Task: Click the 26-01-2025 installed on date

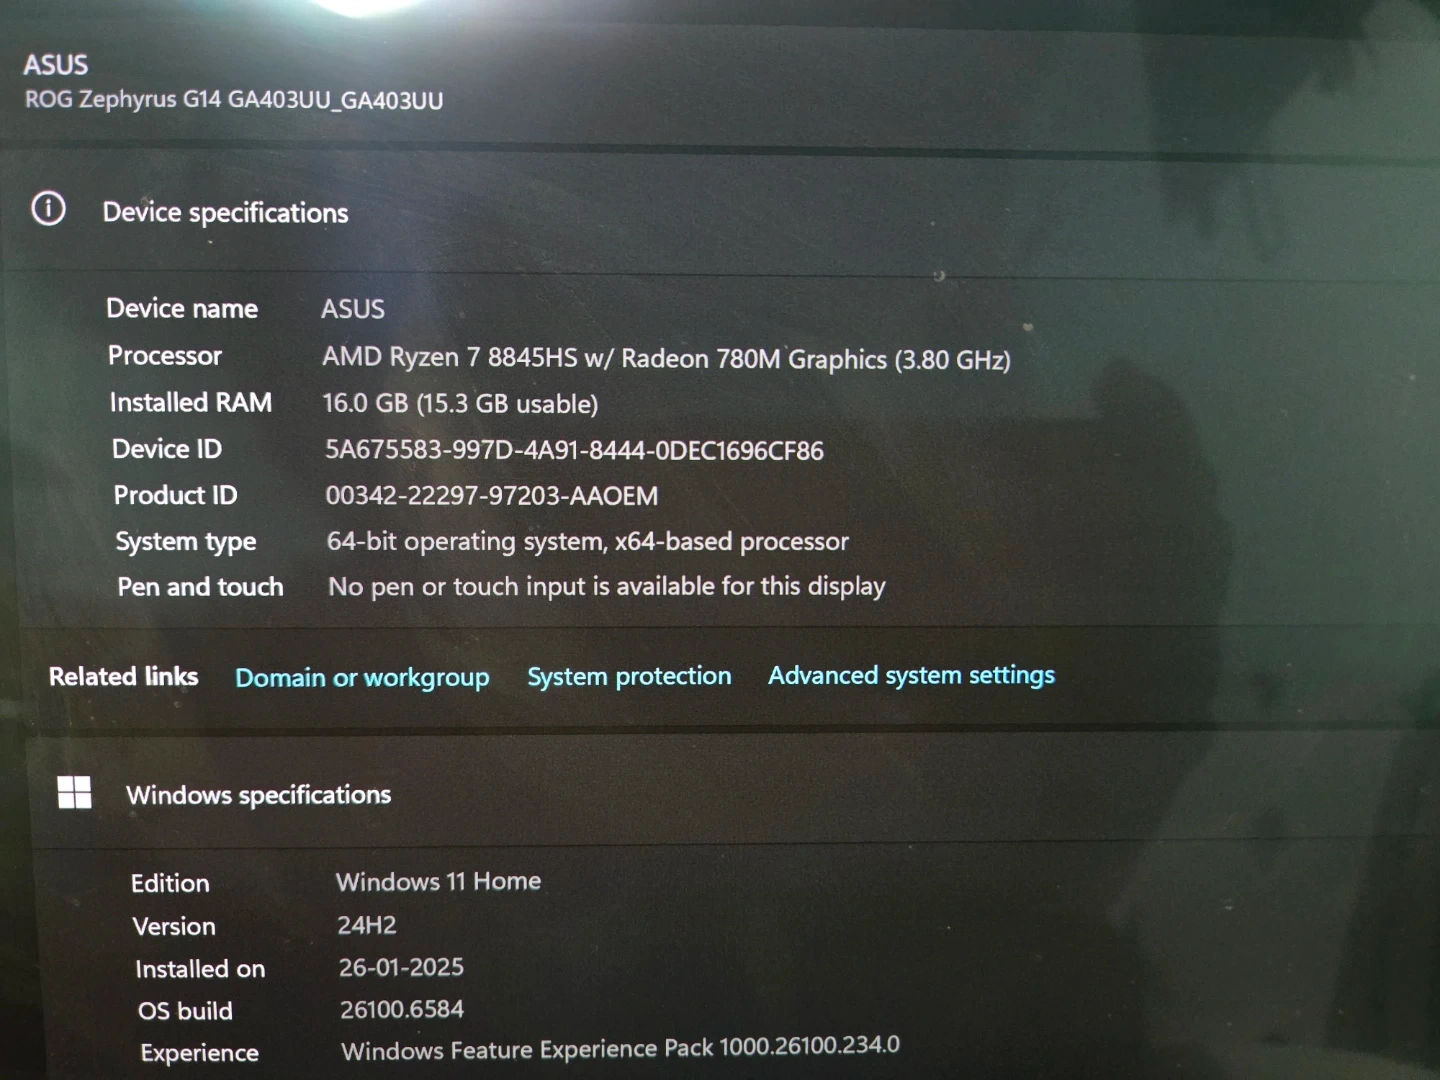Action: coord(401,967)
